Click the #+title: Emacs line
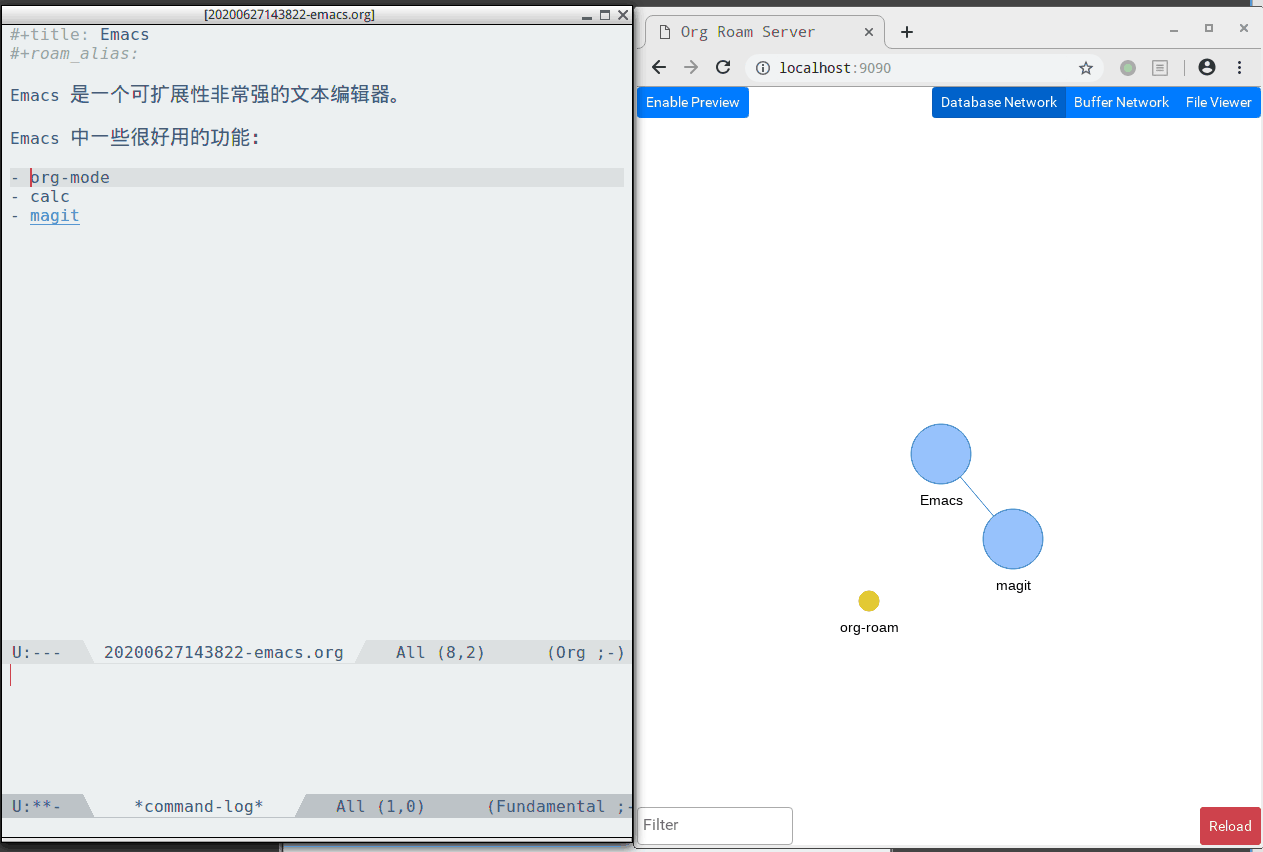Image resolution: width=1263 pixels, height=852 pixels. point(80,35)
